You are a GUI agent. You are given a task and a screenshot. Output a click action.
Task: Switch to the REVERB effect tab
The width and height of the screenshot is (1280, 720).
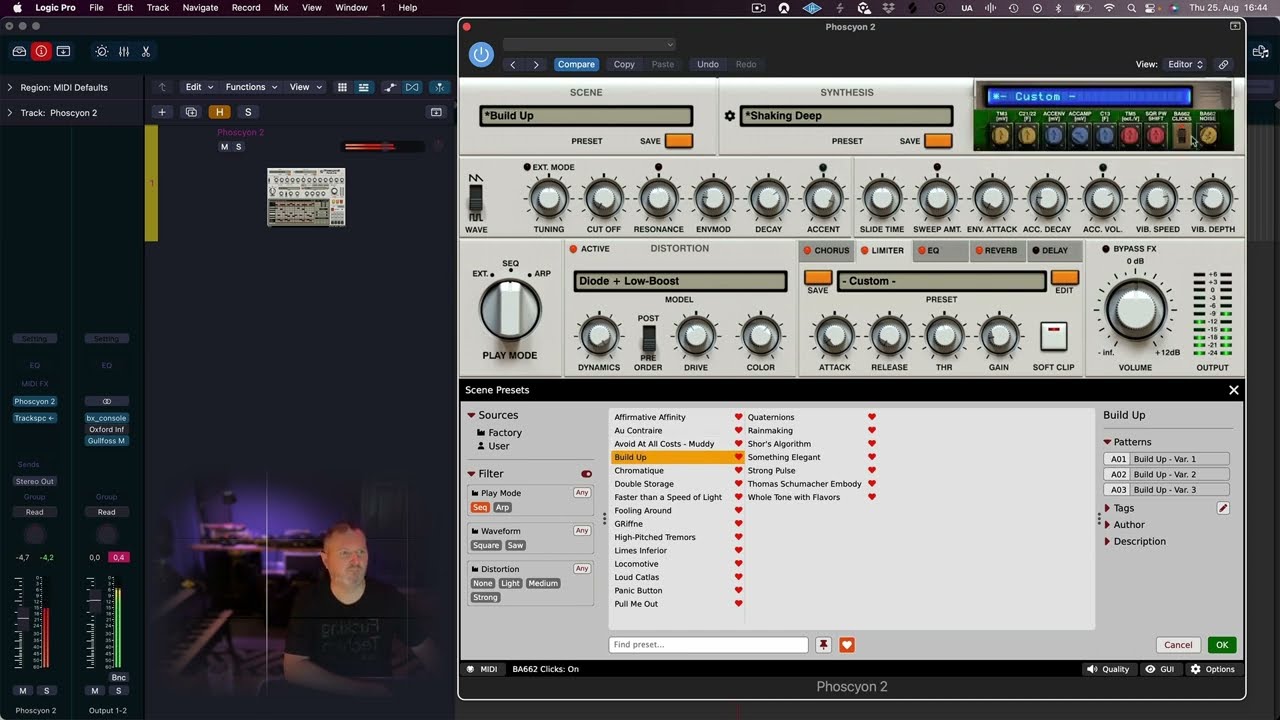click(997, 251)
